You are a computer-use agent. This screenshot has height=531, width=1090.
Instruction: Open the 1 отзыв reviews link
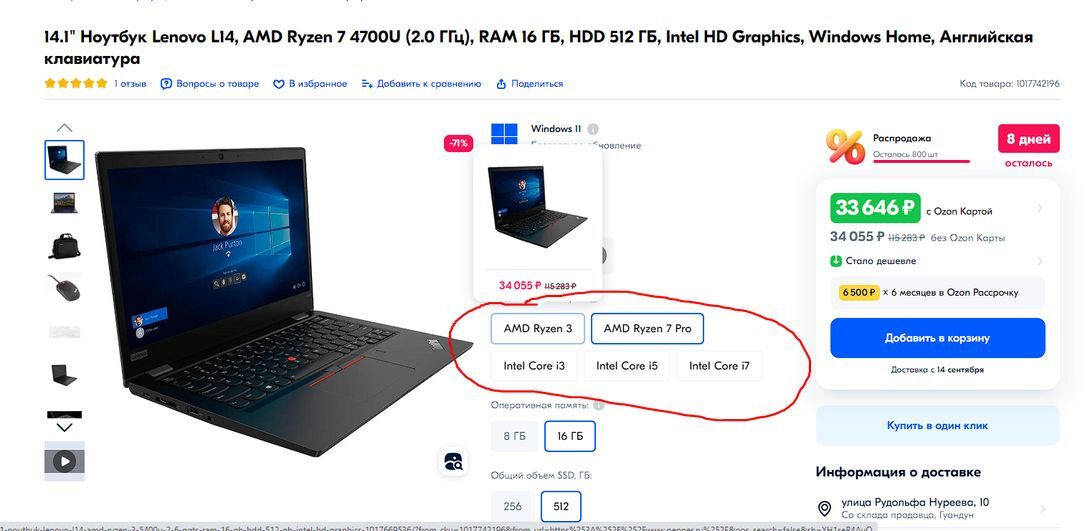point(131,84)
